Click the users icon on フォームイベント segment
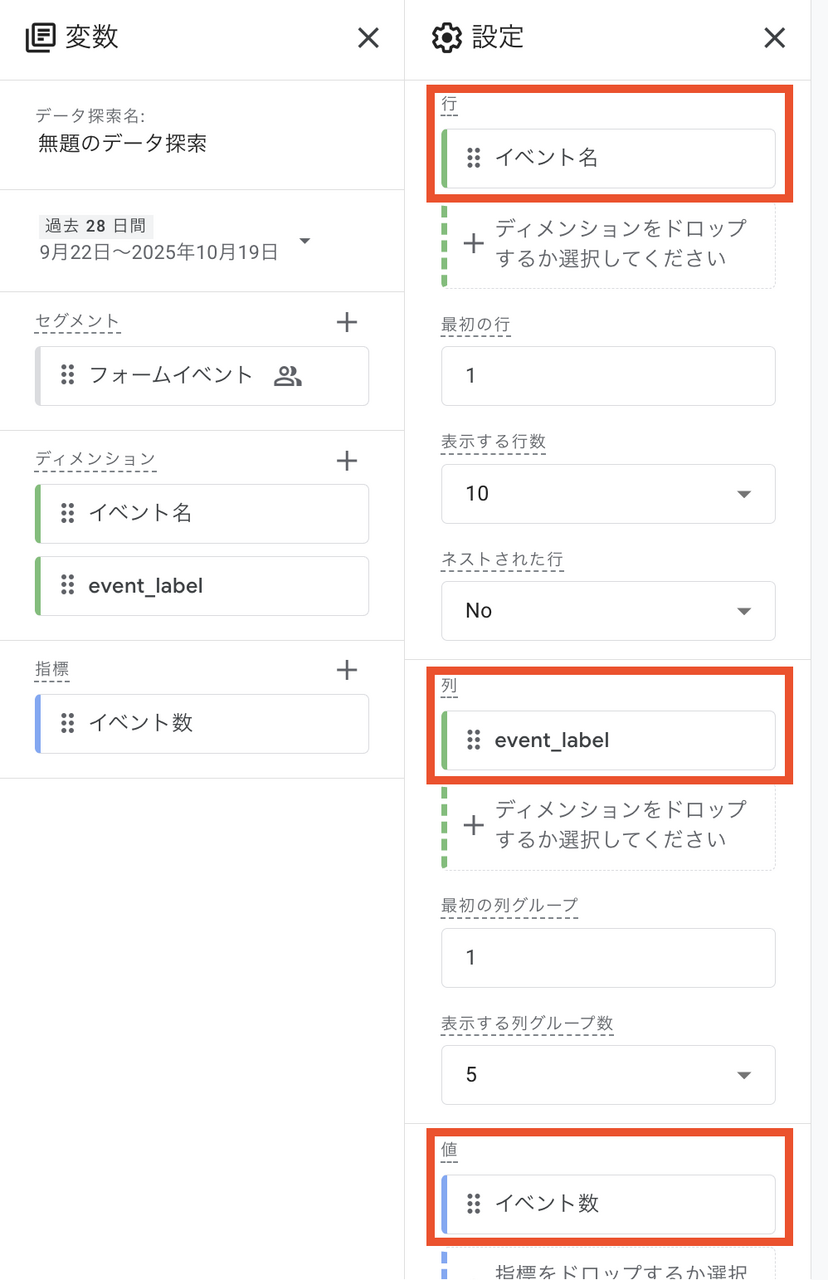Image resolution: width=828 pixels, height=1280 pixels. tap(288, 376)
